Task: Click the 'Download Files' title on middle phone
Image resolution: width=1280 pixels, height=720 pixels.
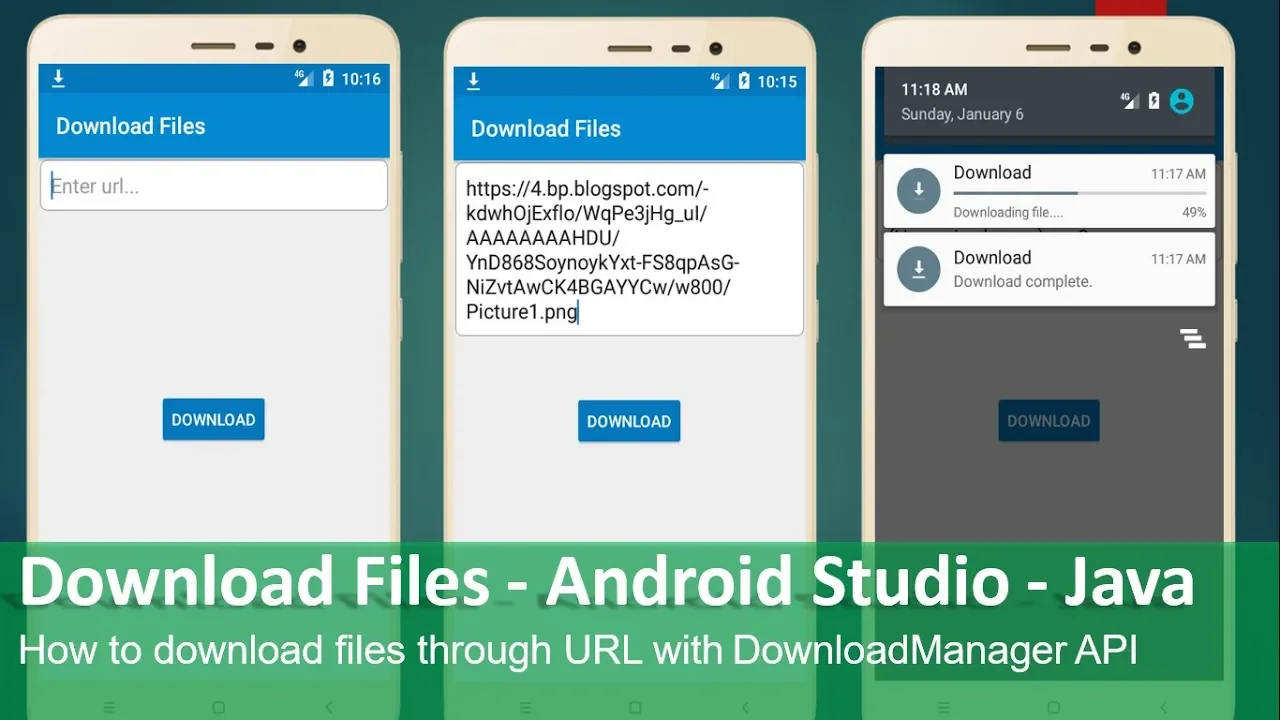Action: pos(546,129)
